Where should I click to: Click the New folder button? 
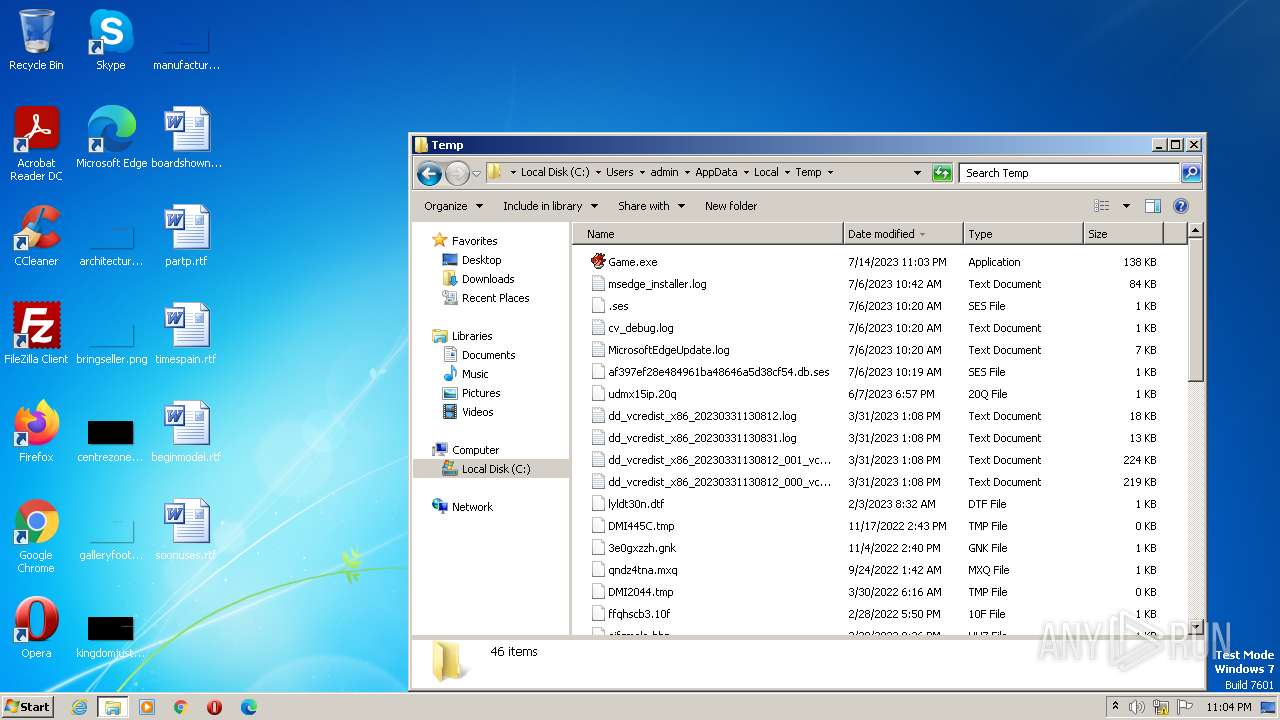click(731, 206)
